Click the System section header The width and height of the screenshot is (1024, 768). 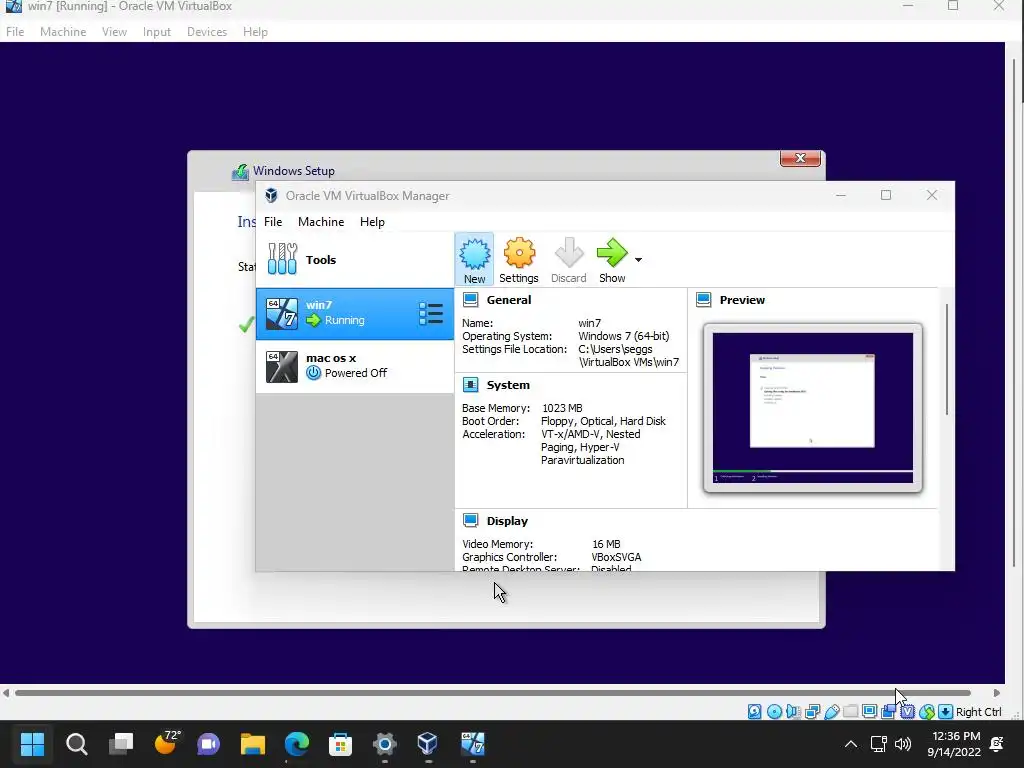[x=507, y=385]
